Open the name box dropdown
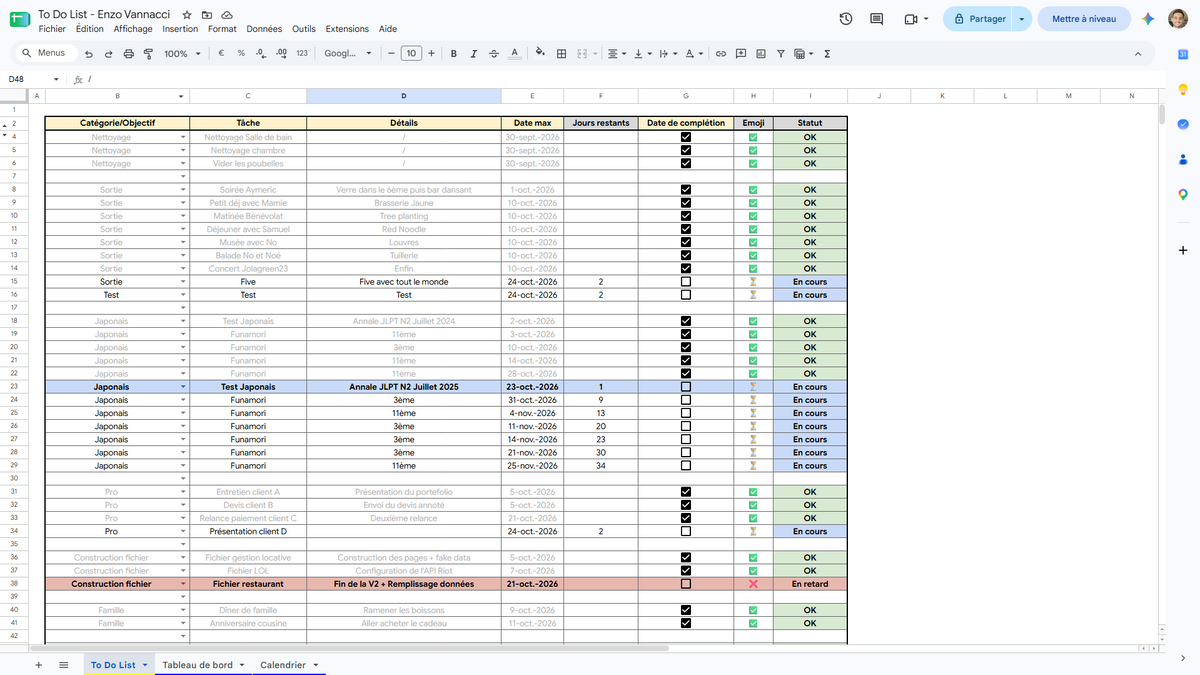The image size is (1200, 675). click(x=56, y=79)
